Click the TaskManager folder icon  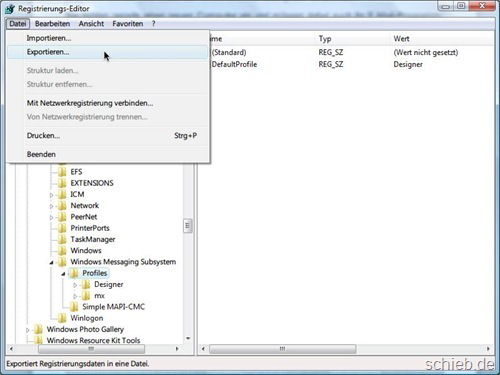pyautogui.click(x=62, y=239)
